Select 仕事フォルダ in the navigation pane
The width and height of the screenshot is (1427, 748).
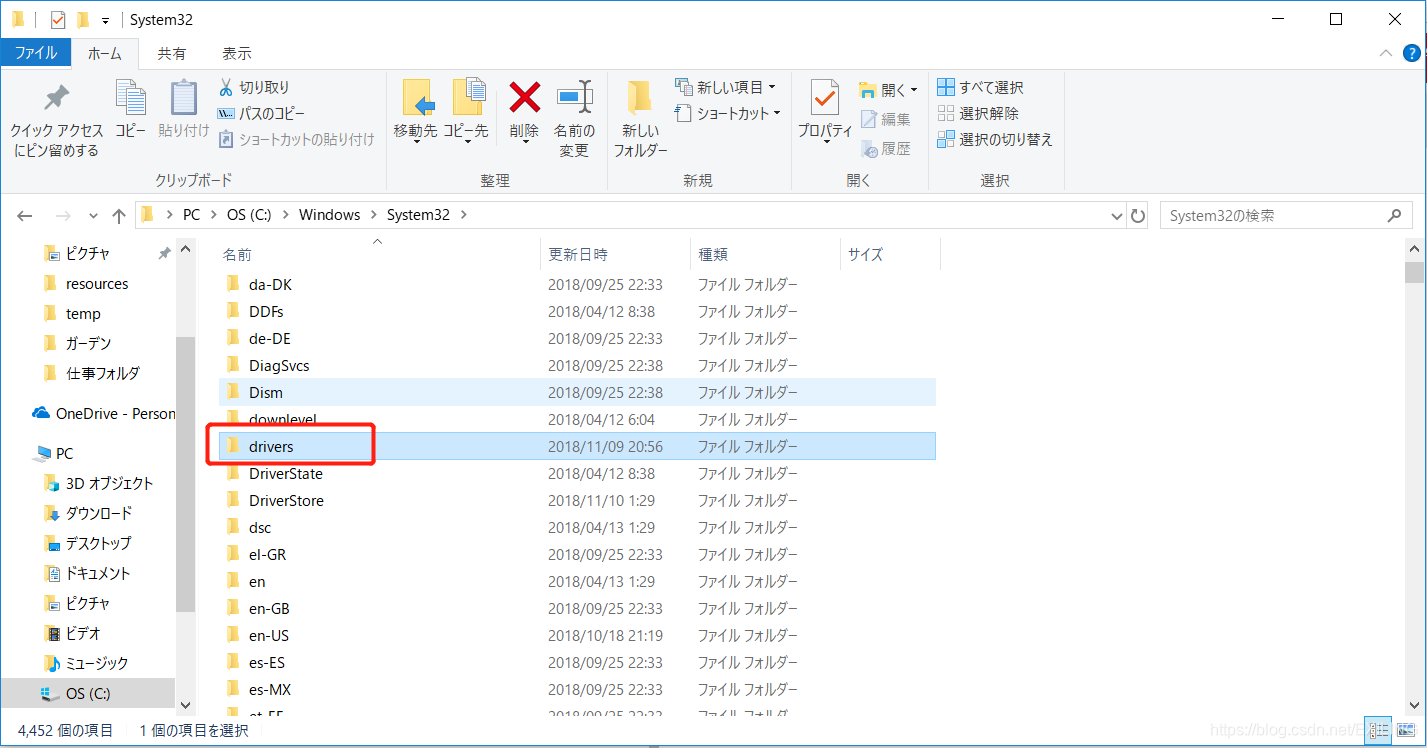(x=91, y=373)
